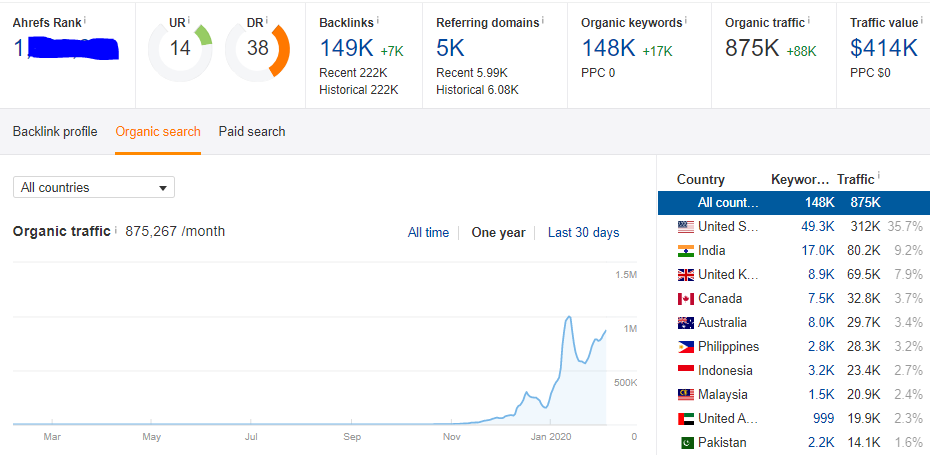Click 8.0K keywords for Australia

point(821,323)
